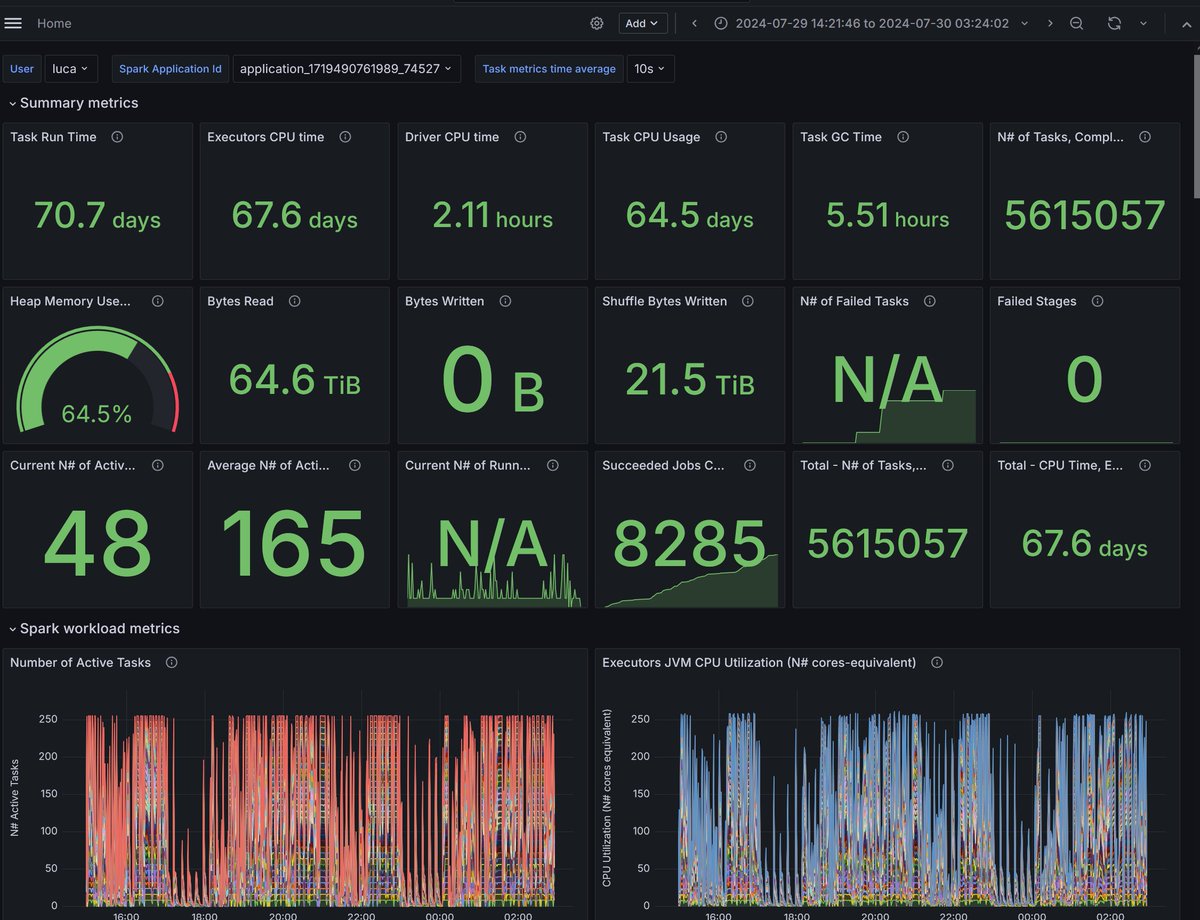The image size is (1200, 920).
Task: Open dashboard settings gear icon
Action: point(597,23)
